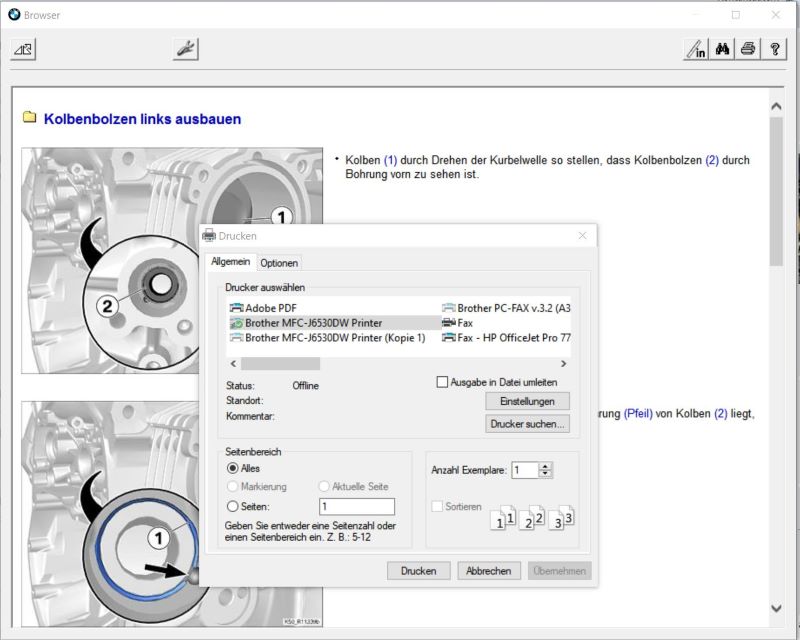Click the Browser page vertical scrollbar thumb
The height and width of the screenshot is (640, 800).
click(x=776, y=191)
